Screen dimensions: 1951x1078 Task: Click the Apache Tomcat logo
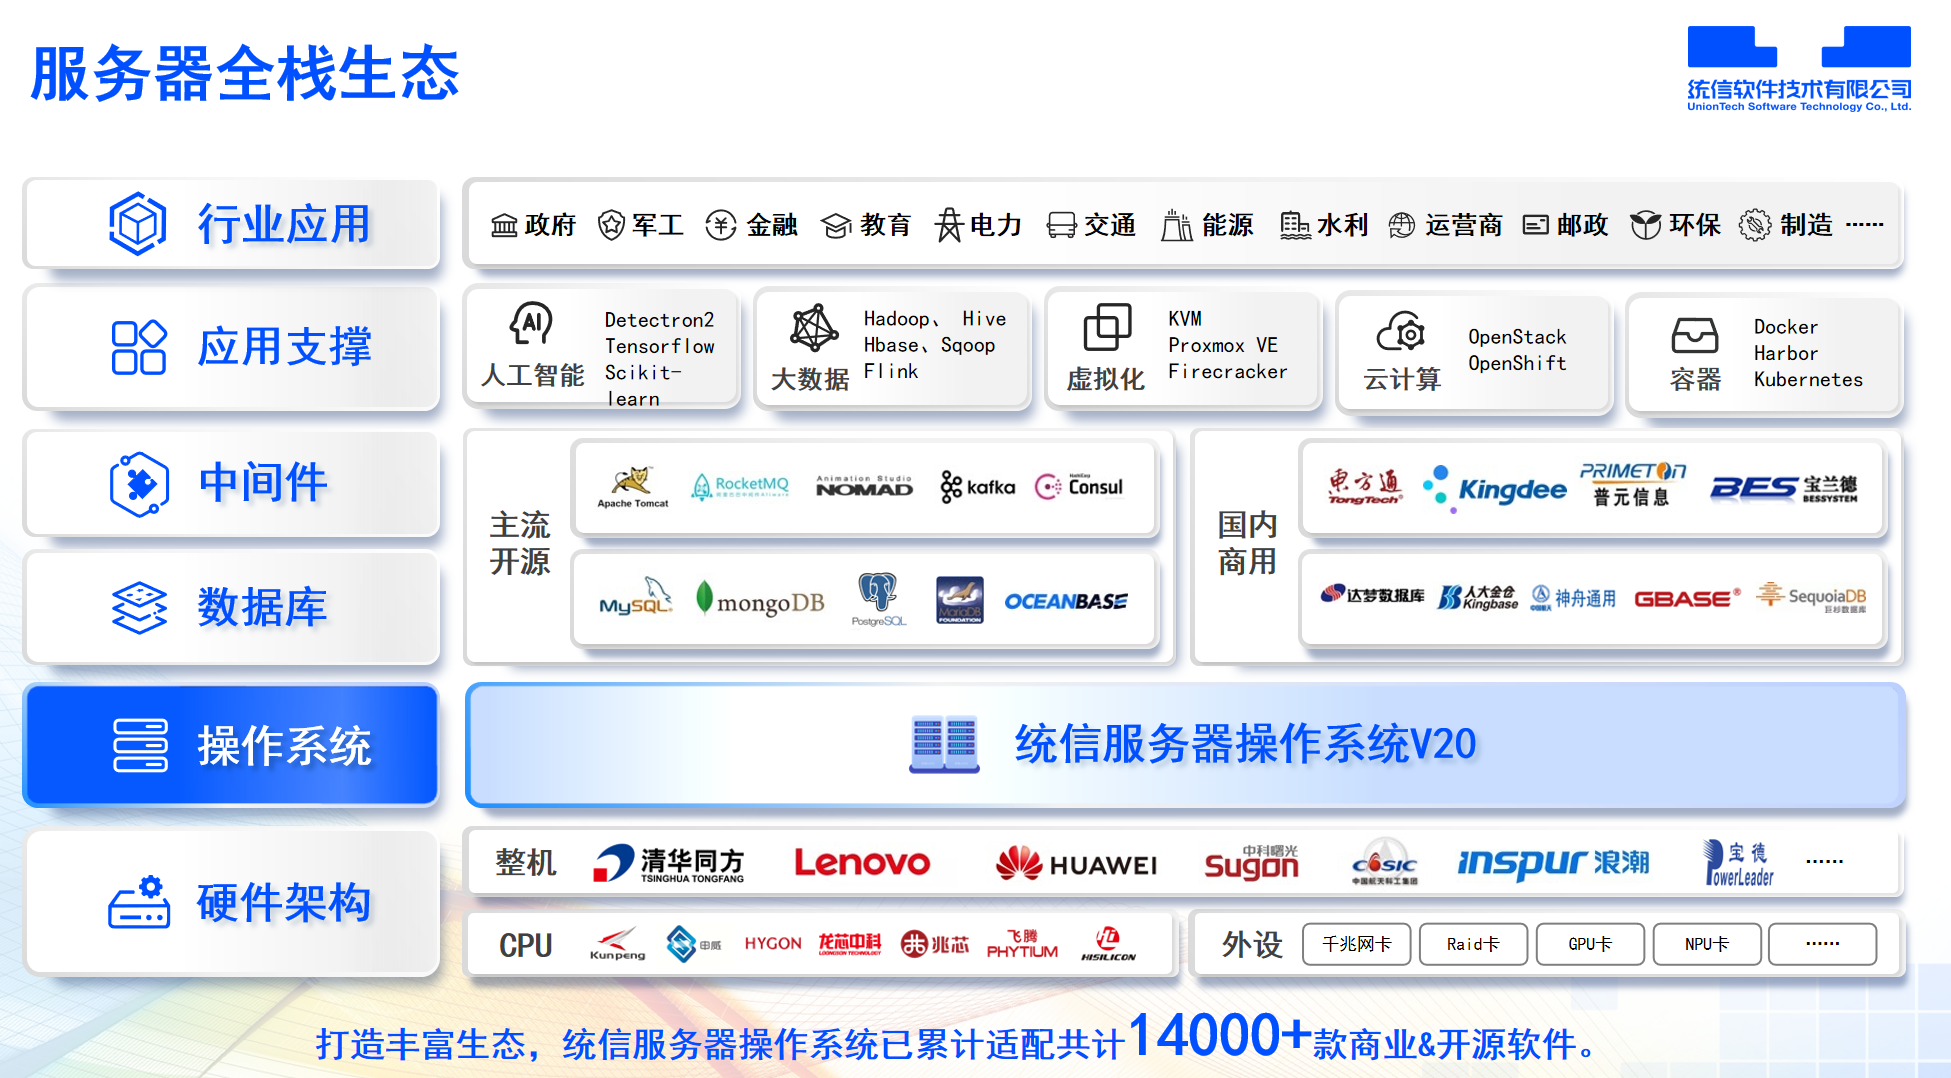tap(632, 487)
